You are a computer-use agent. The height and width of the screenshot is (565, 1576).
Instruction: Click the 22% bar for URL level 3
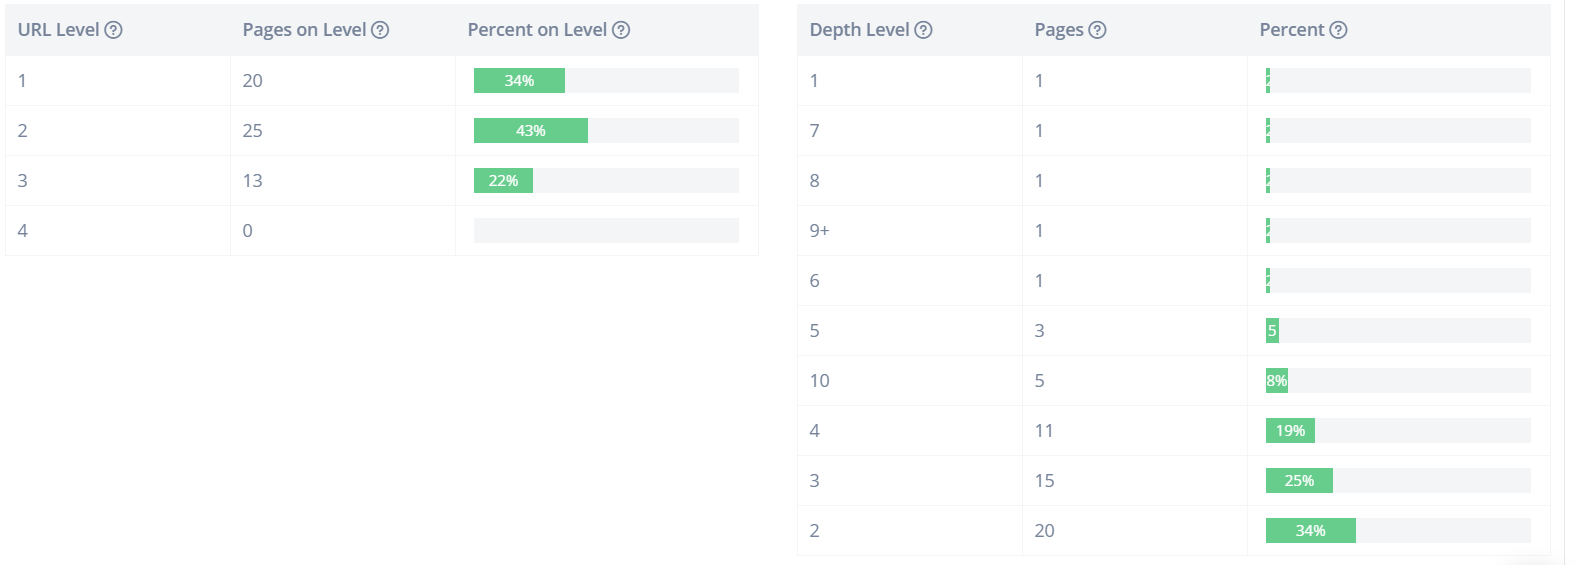pos(503,181)
